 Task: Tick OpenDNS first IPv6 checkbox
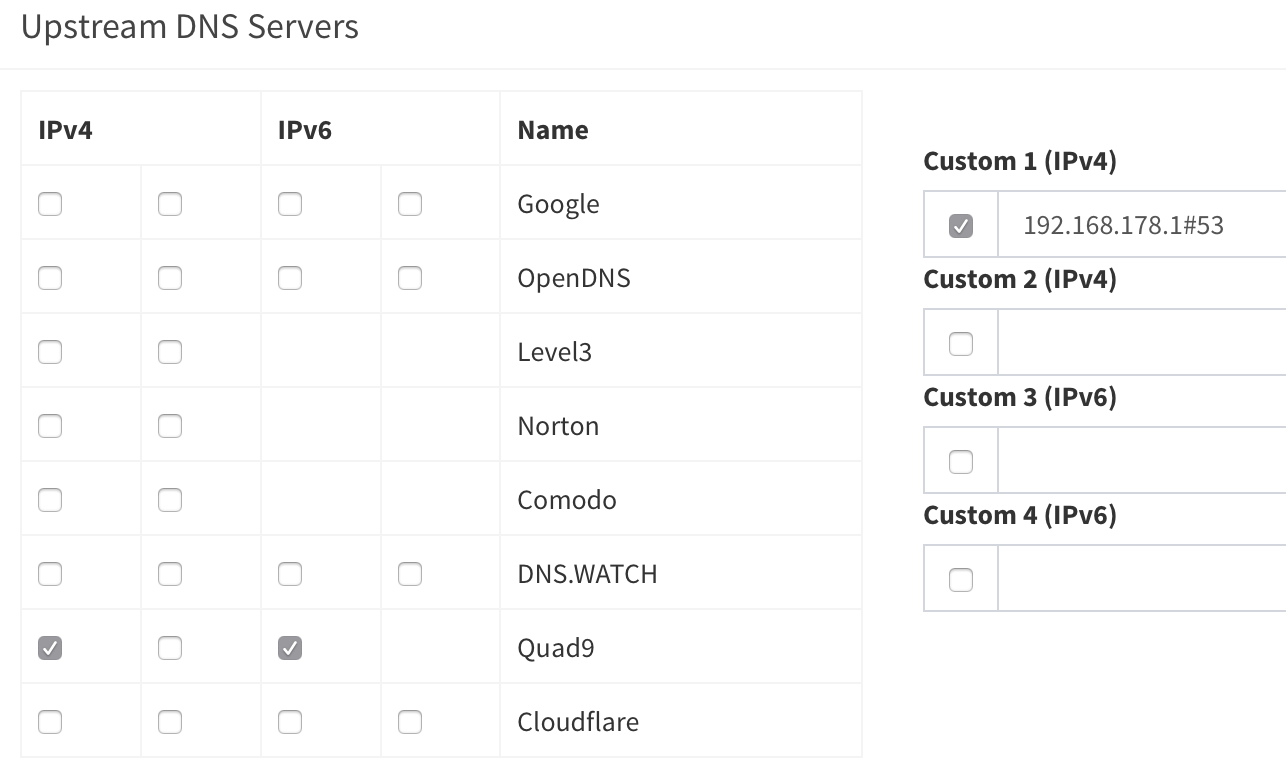pos(290,278)
